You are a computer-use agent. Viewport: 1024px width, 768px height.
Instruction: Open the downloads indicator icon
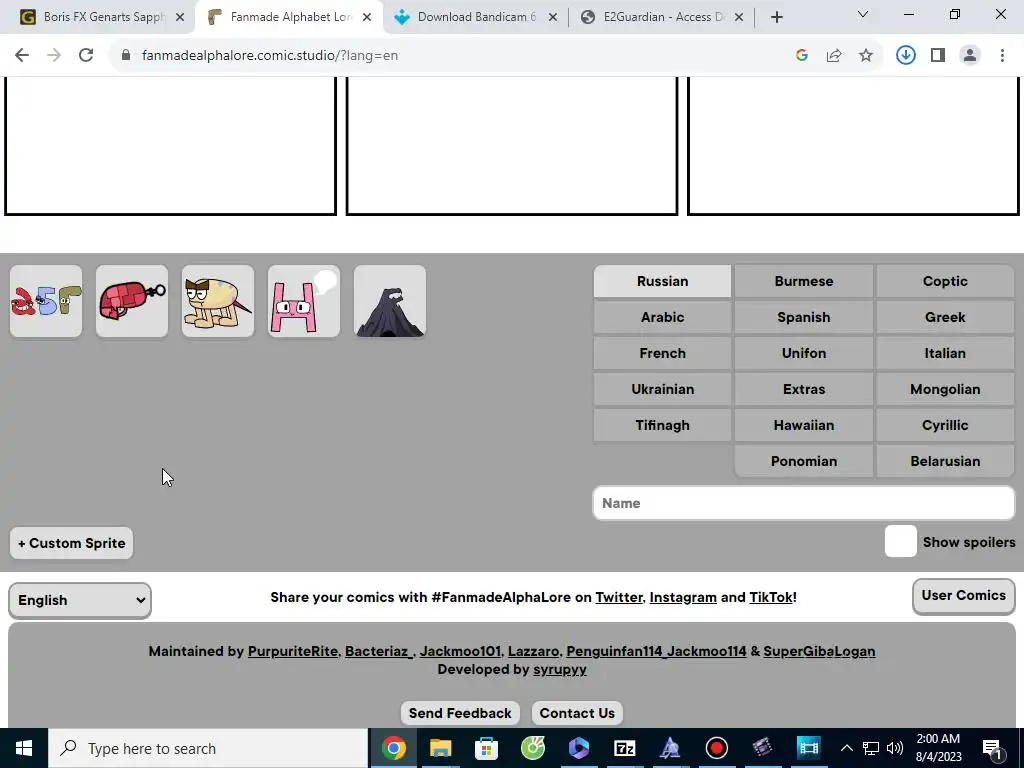[905, 56]
